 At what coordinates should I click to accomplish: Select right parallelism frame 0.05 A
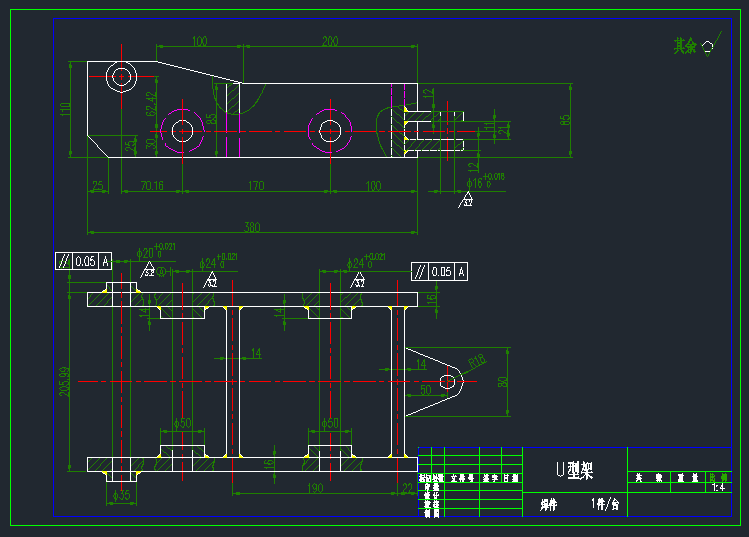(439, 271)
